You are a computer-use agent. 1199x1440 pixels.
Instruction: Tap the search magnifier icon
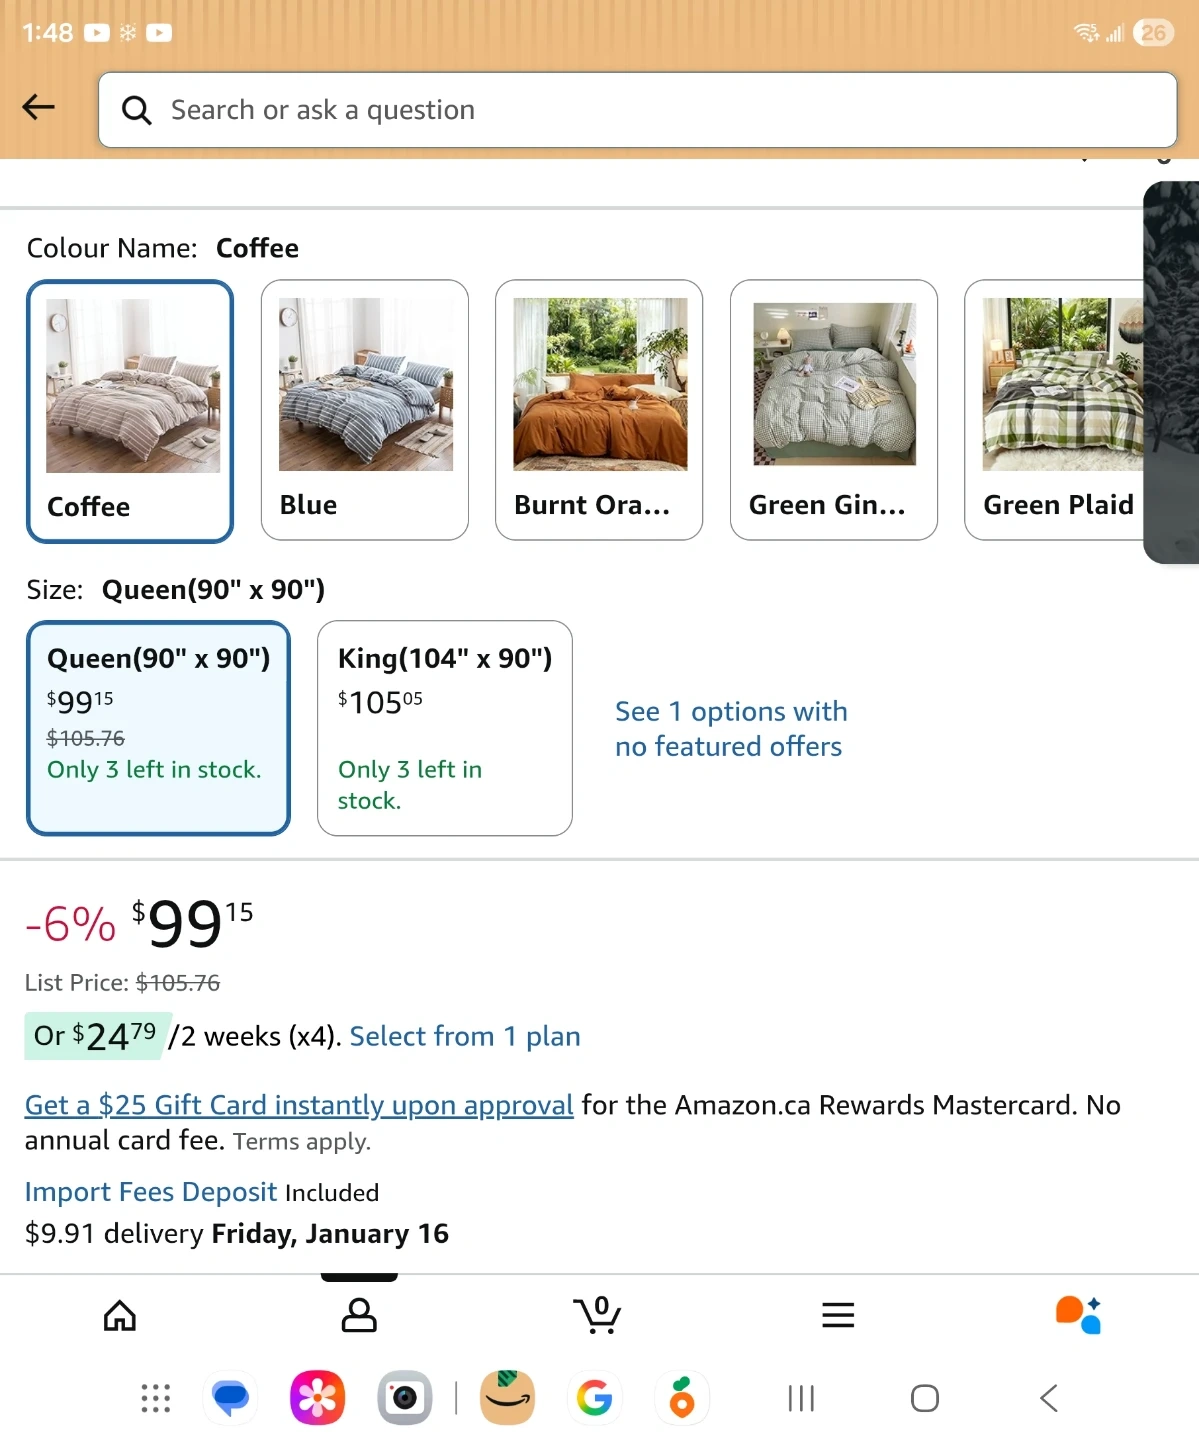pyautogui.click(x=137, y=110)
